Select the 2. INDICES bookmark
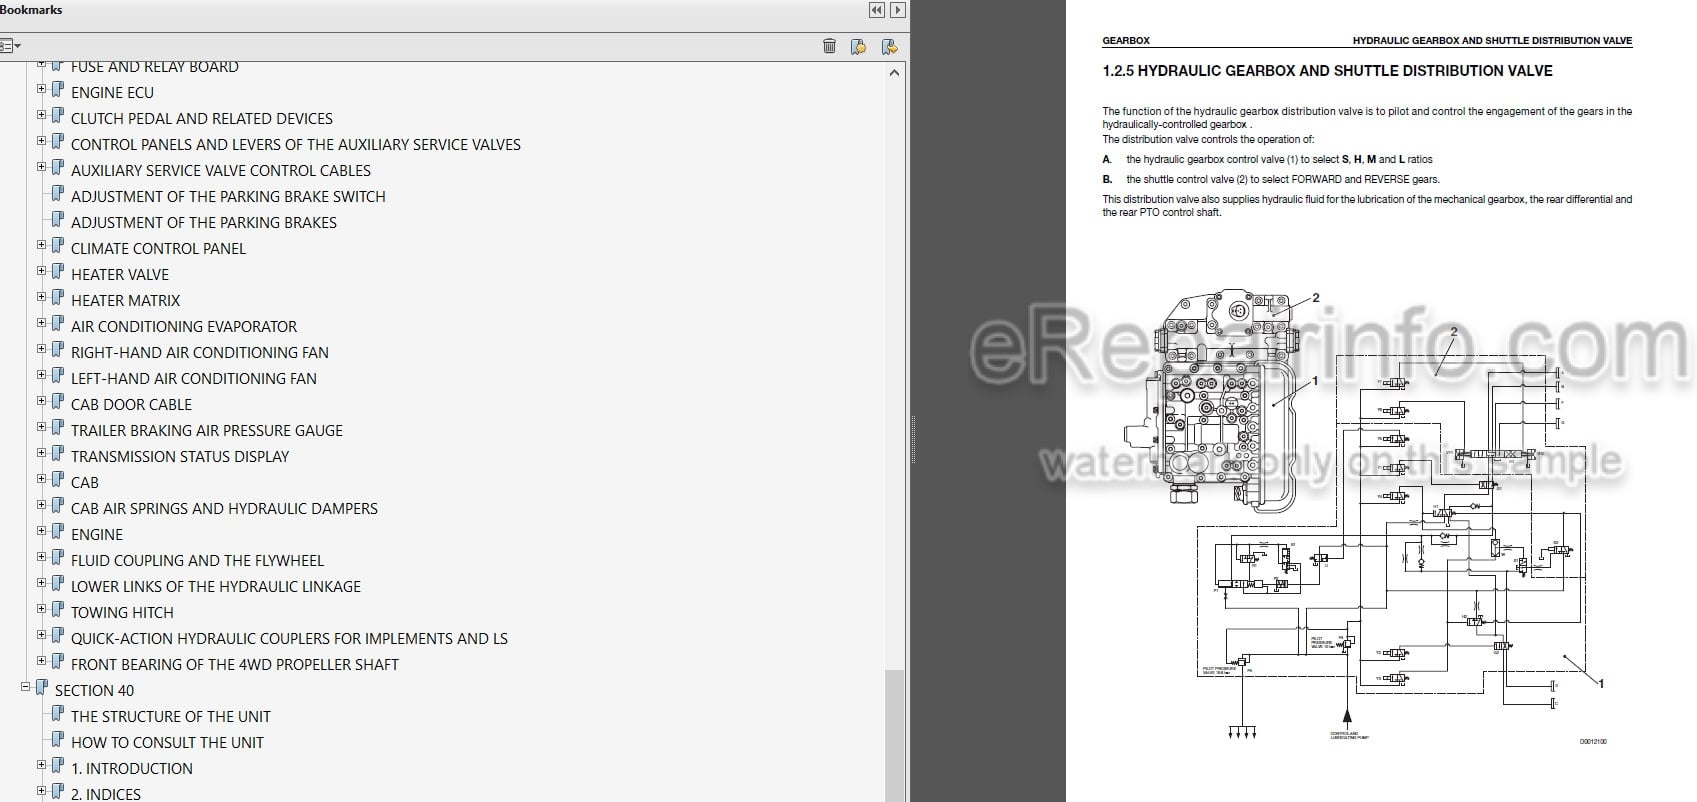Screen dimensions: 1697x802 (106, 794)
